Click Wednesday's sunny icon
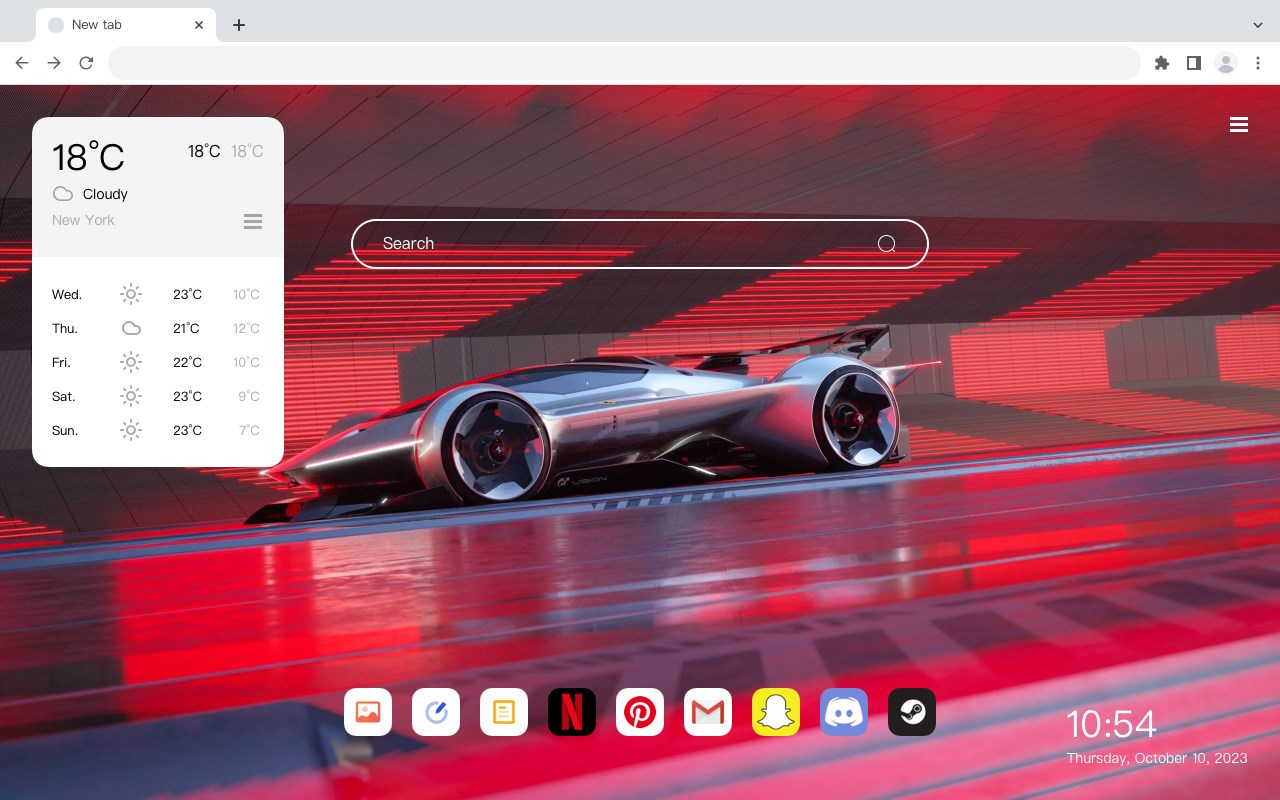Viewport: 1280px width, 800px height. click(x=131, y=294)
